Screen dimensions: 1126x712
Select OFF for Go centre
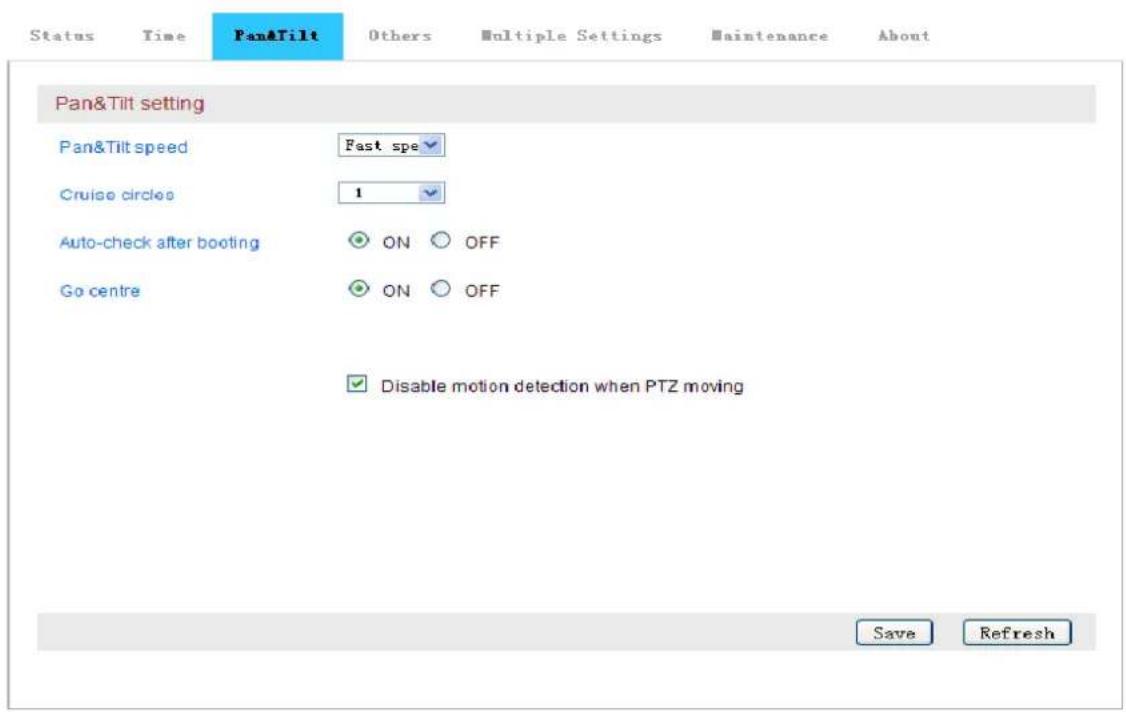tap(441, 289)
